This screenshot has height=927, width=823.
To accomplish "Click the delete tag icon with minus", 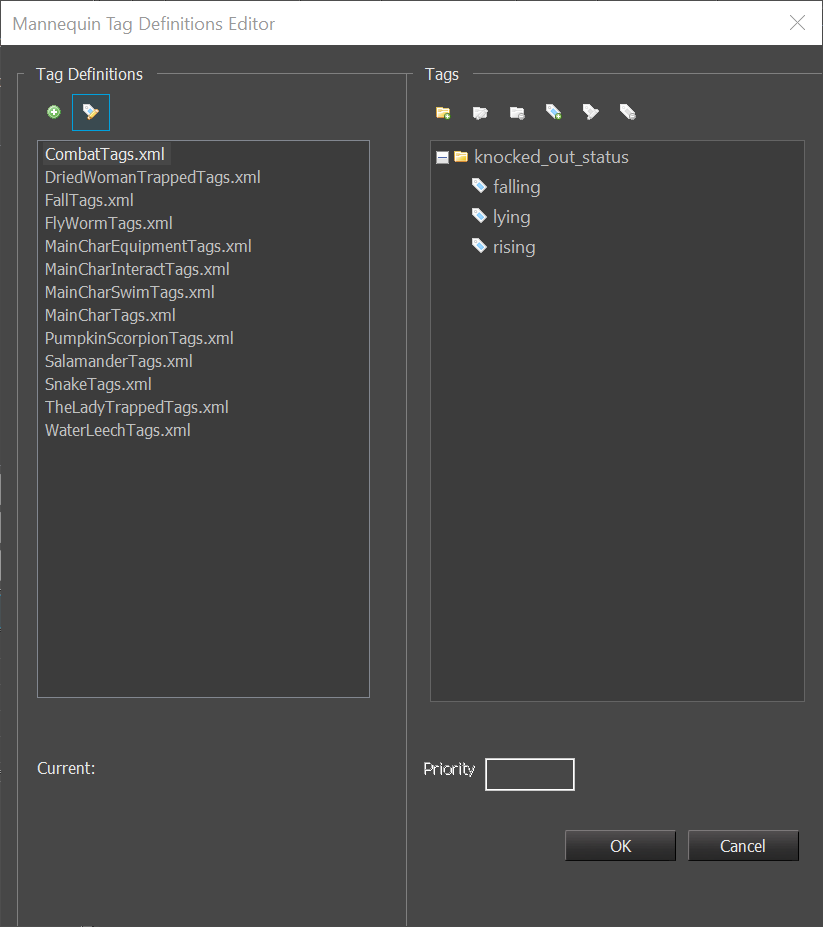I will 627,113.
